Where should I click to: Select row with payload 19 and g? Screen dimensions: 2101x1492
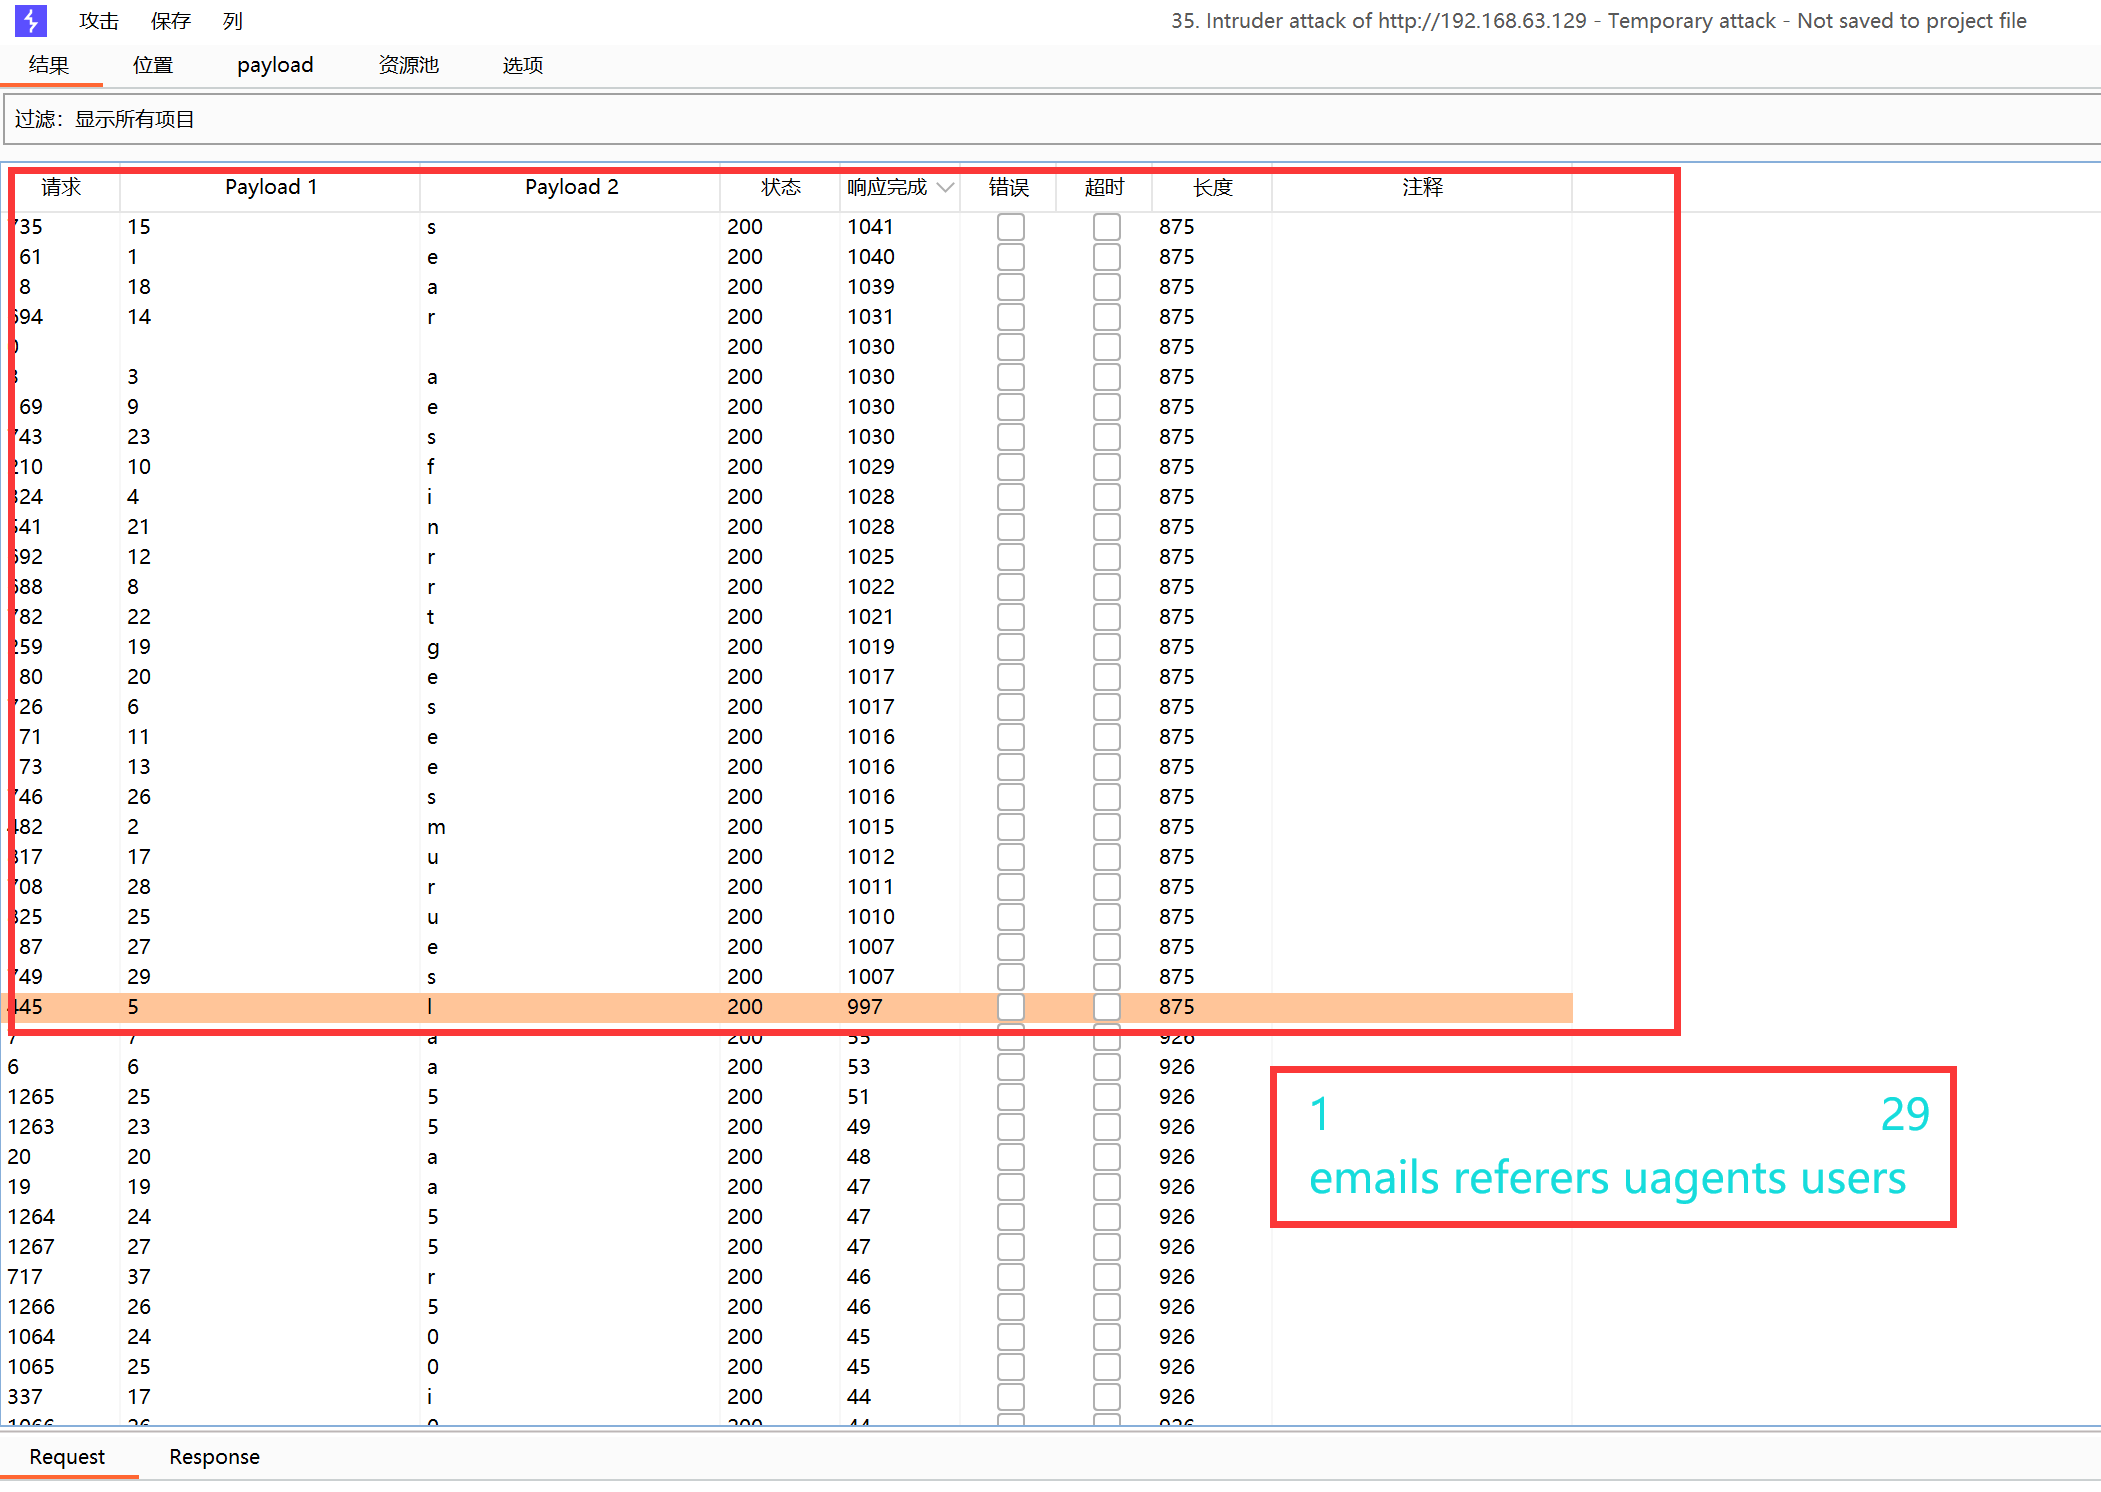(788, 647)
